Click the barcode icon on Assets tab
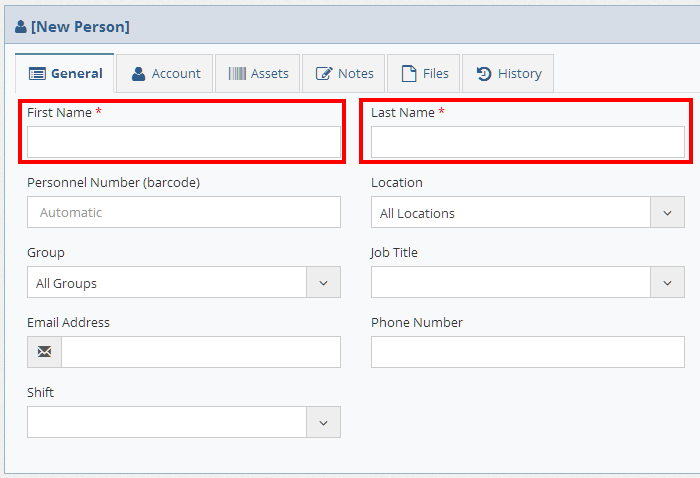This screenshot has height=478, width=700. pos(237,74)
